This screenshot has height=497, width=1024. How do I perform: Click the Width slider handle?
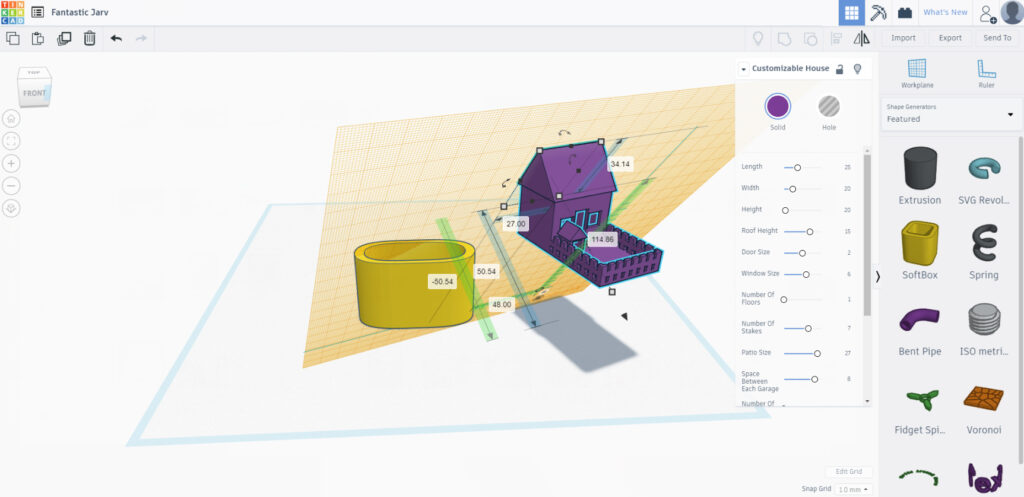click(793, 189)
